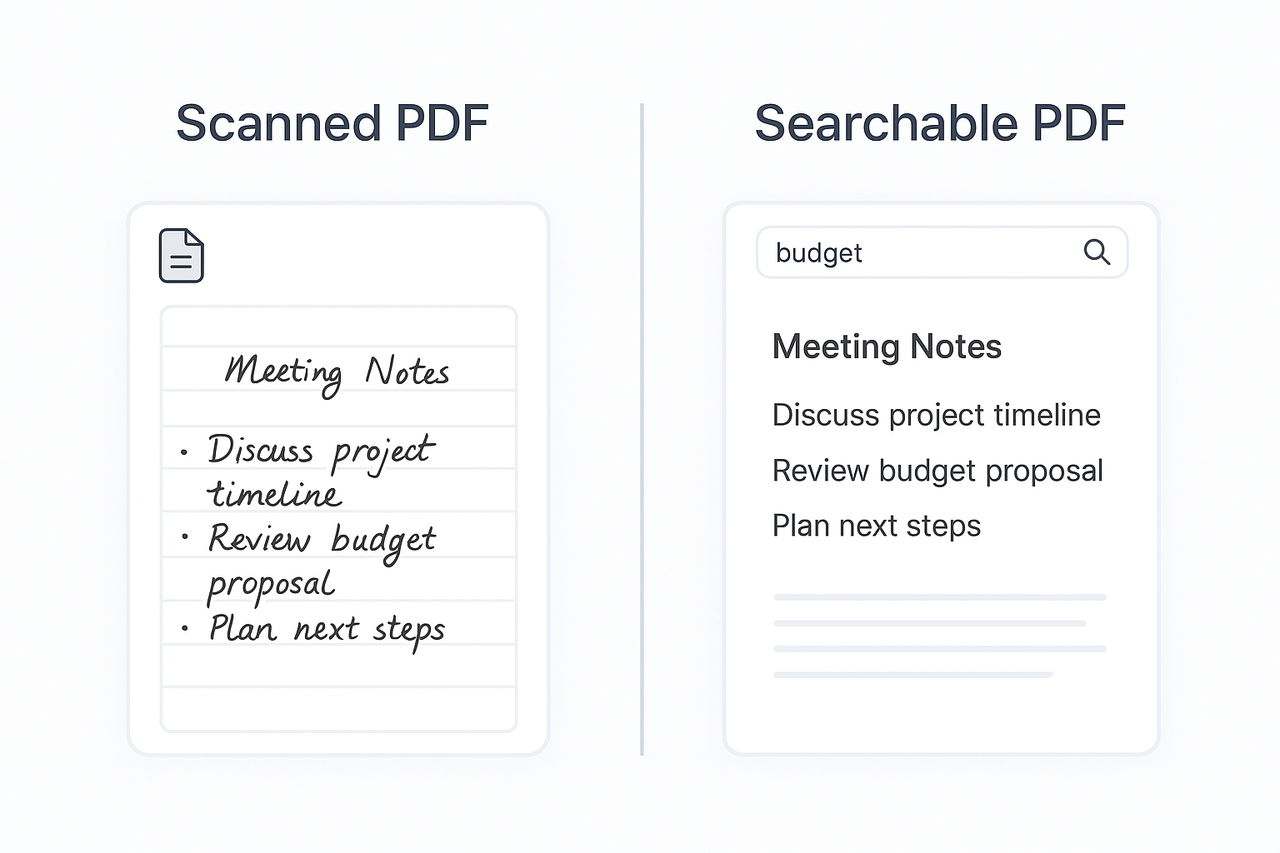Select typed "Plan next steps" text
The width and height of the screenshot is (1280, 853).
876,526
